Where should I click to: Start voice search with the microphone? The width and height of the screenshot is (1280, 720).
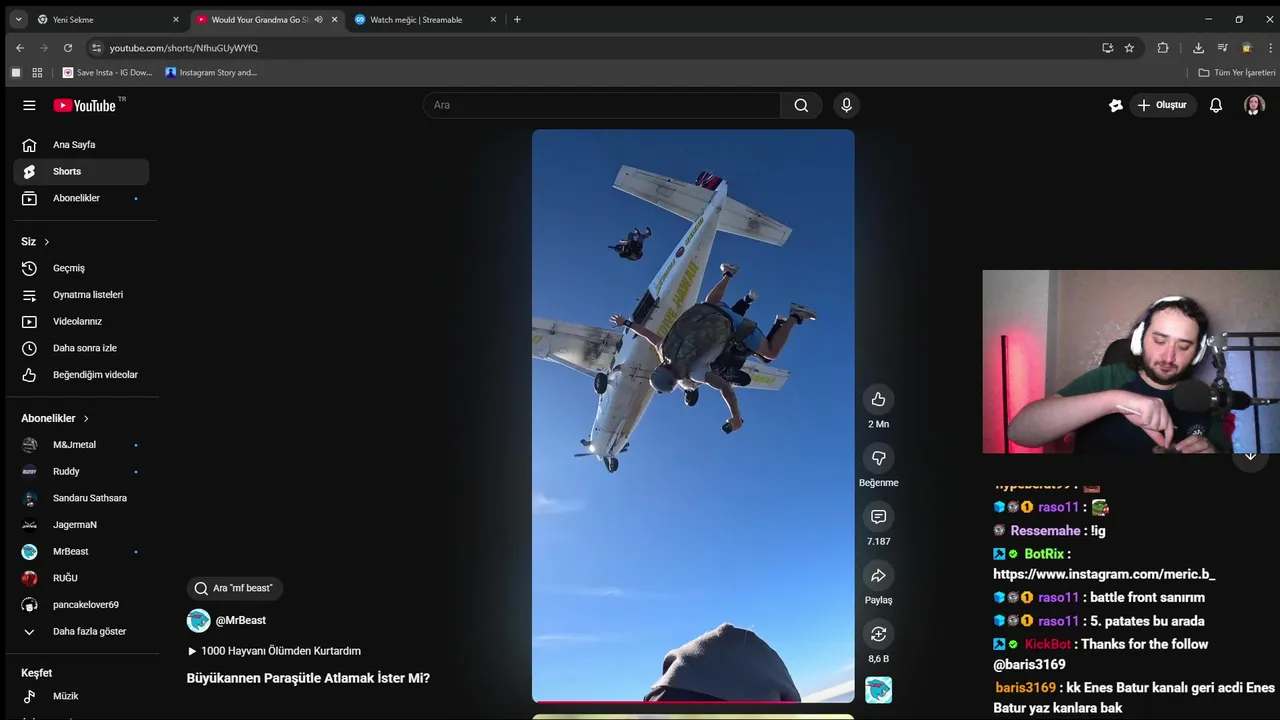[x=846, y=105]
